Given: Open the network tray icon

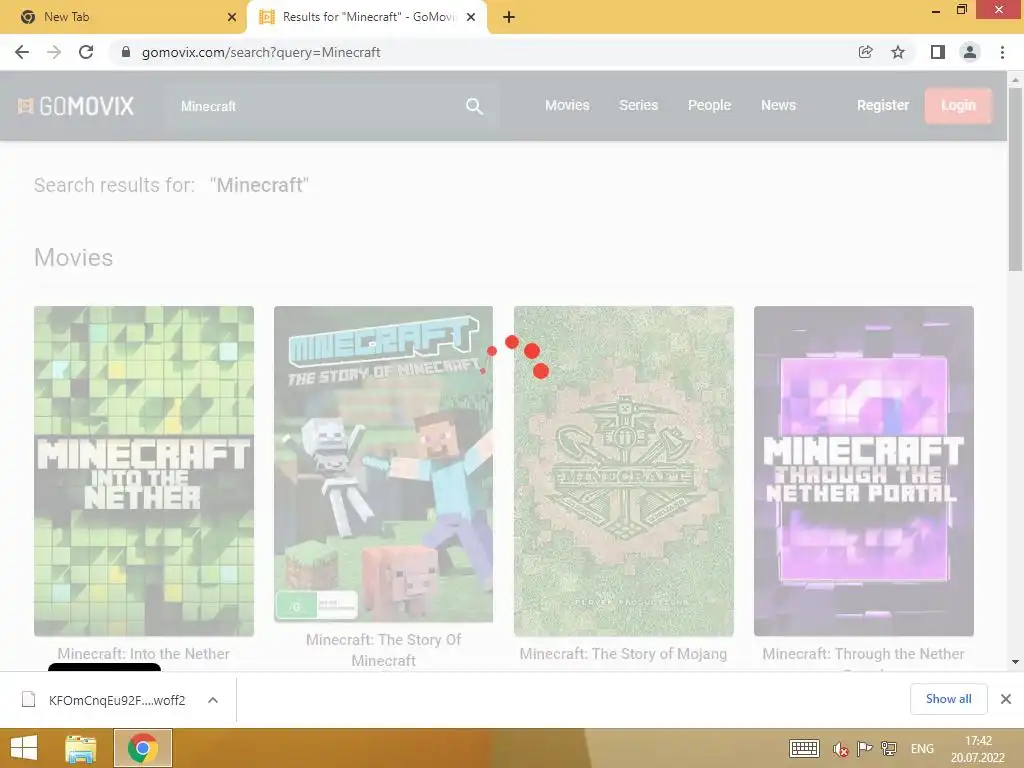Looking at the screenshot, I should click(889, 748).
